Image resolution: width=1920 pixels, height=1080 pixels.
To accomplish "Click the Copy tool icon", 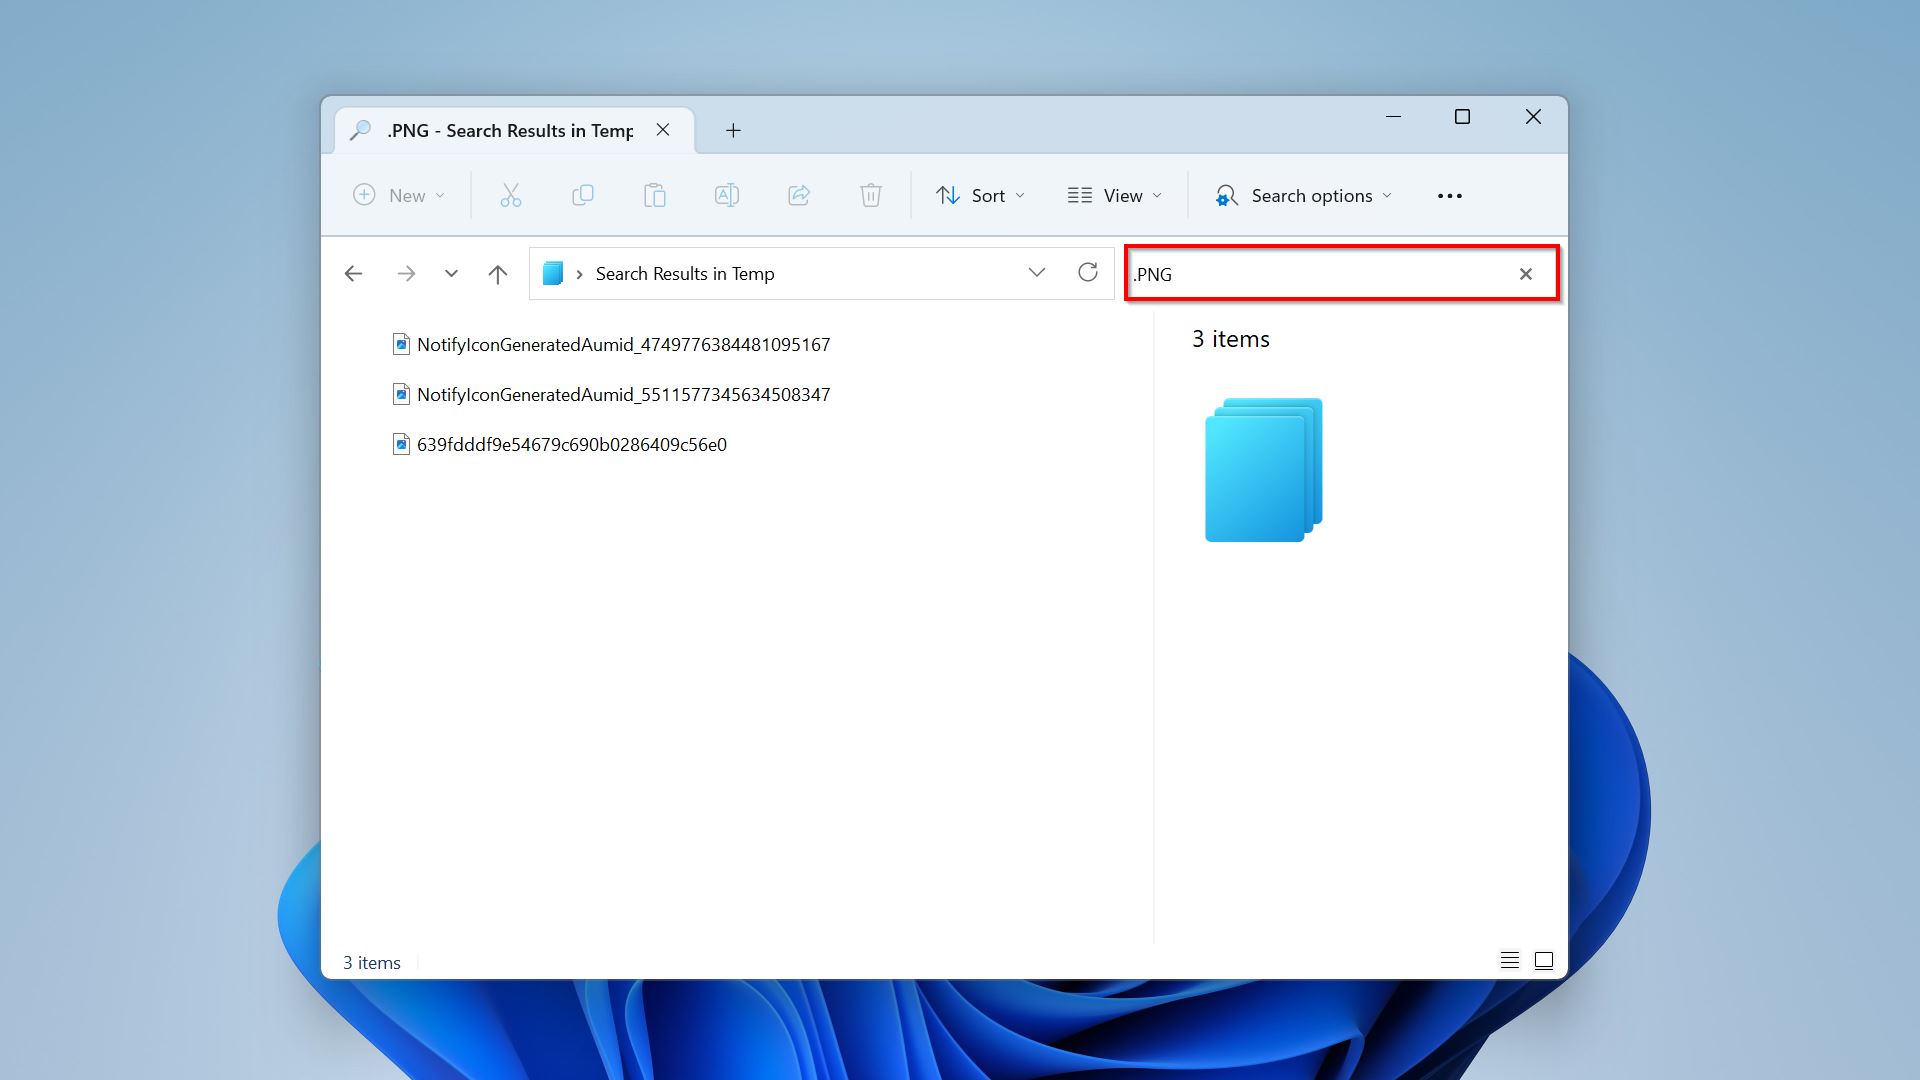I will click(x=582, y=195).
